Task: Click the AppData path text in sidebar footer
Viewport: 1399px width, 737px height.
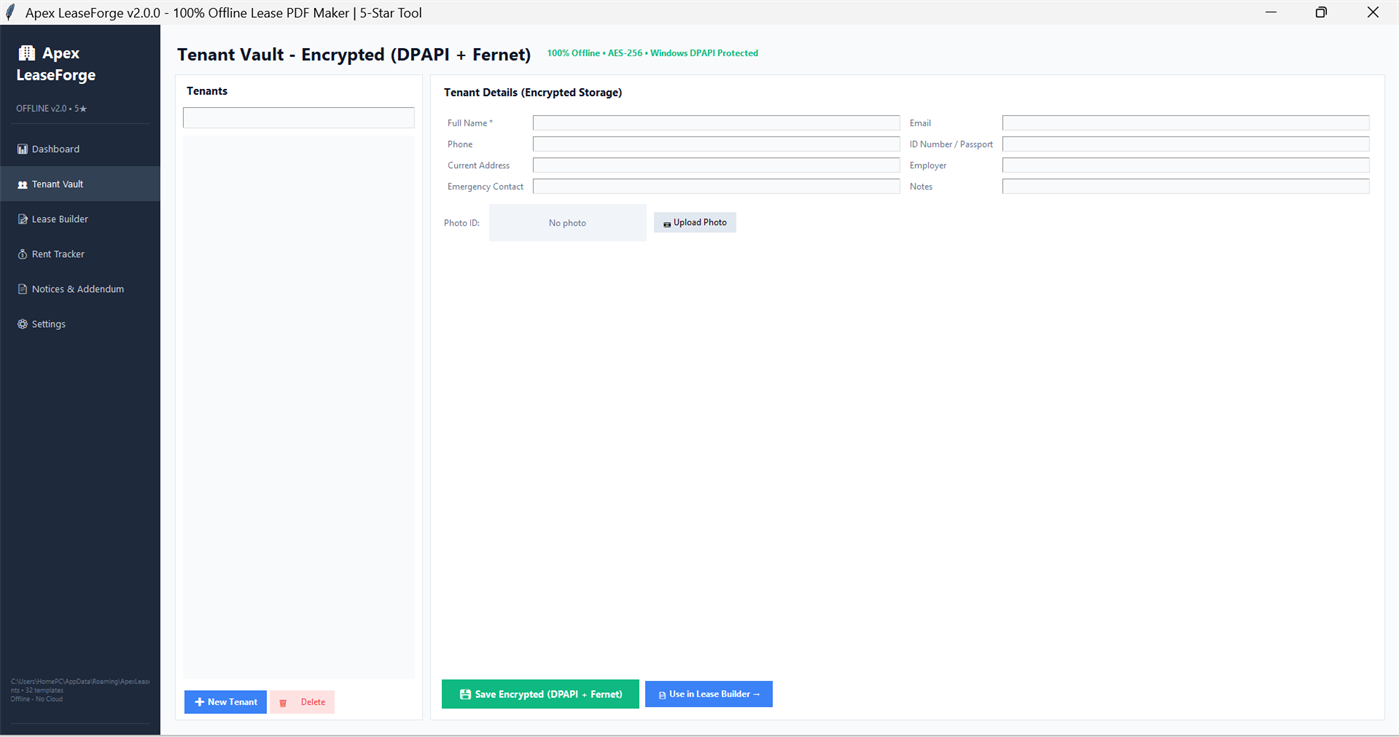Action: pyautogui.click(x=80, y=682)
